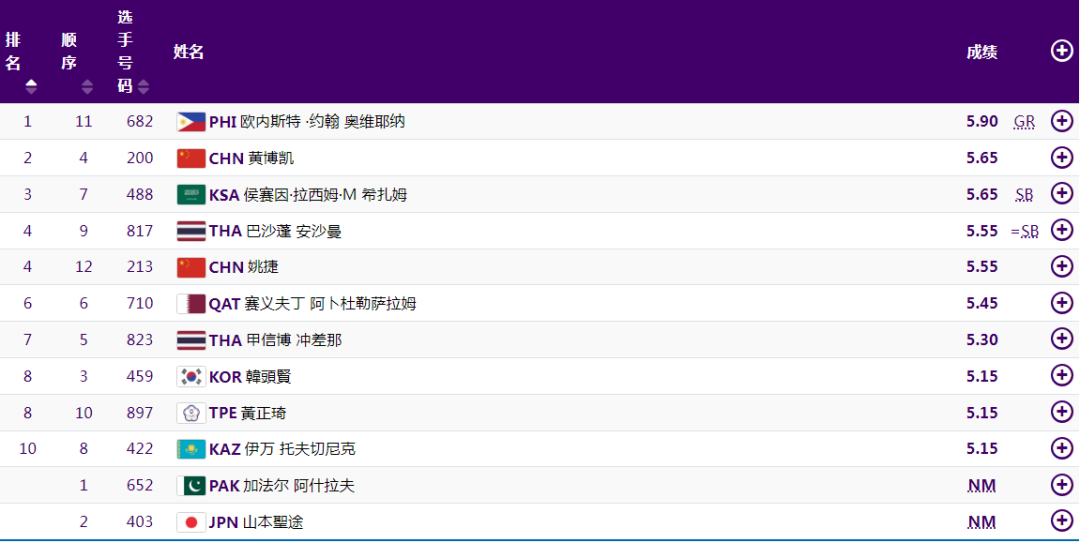Expand details for KOR 韓頭賢 row

pyautogui.click(x=1061, y=376)
